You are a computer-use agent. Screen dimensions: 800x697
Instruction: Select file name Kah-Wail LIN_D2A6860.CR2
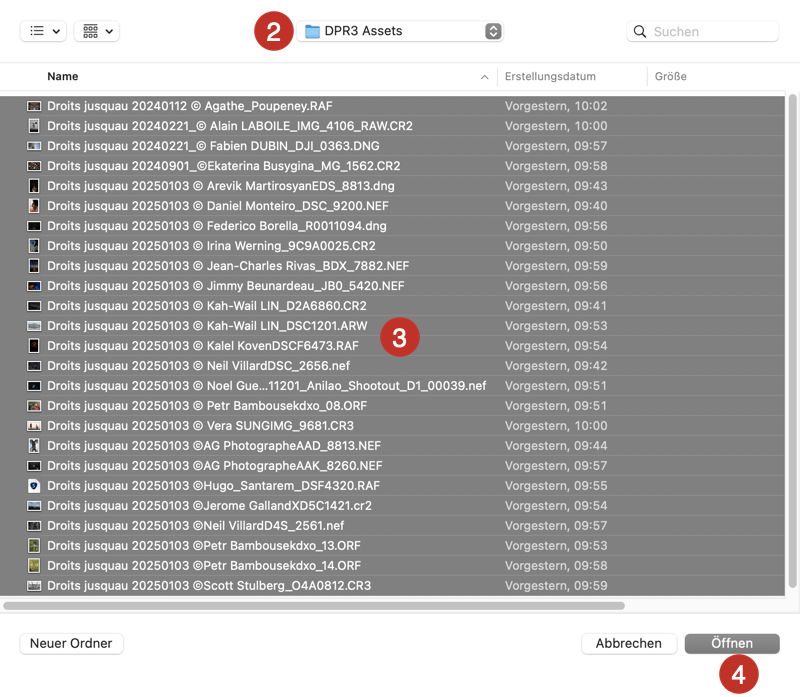click(x=207, y=306)
